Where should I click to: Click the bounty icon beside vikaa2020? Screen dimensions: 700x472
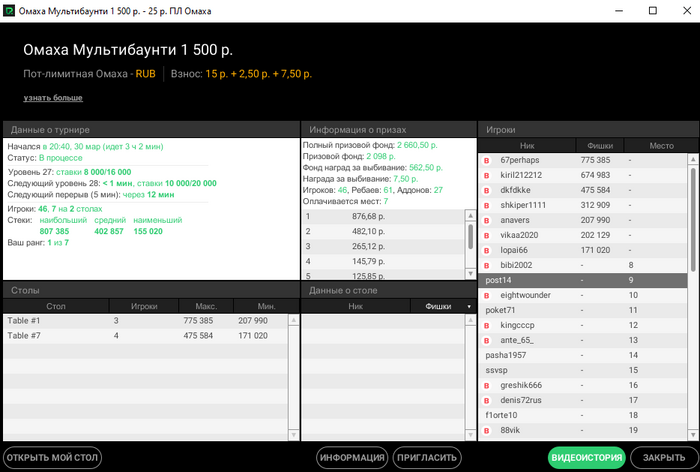[487, 235]
